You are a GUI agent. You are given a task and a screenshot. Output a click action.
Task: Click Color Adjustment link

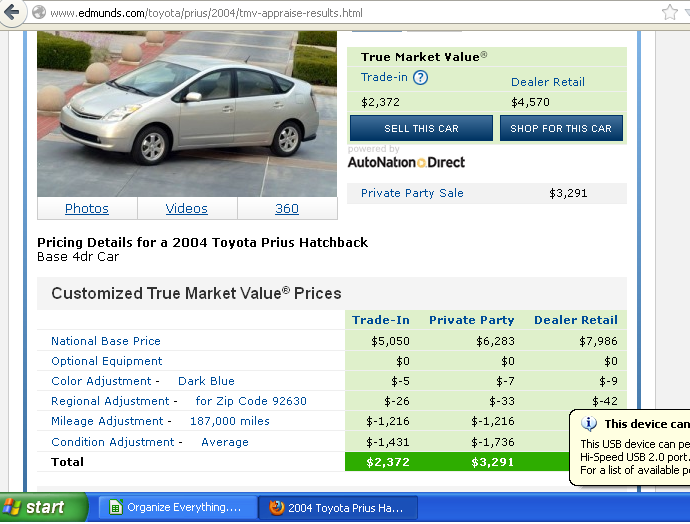point(101,381)
